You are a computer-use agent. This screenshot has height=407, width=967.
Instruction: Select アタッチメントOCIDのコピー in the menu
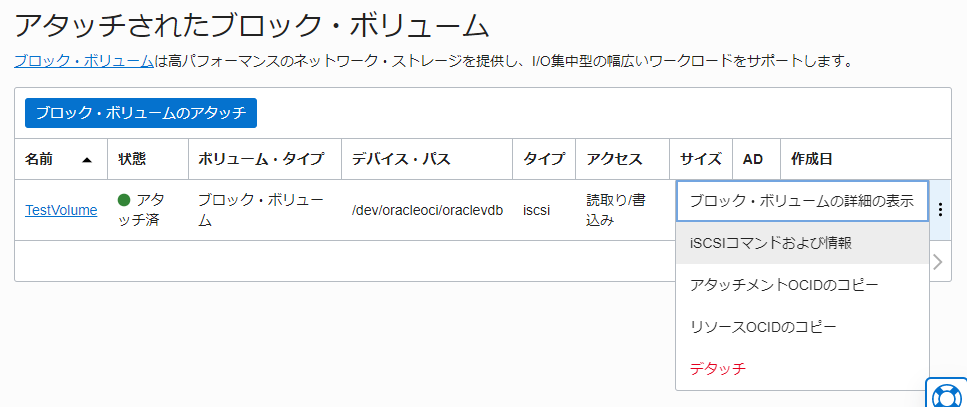tap(783, 285)
